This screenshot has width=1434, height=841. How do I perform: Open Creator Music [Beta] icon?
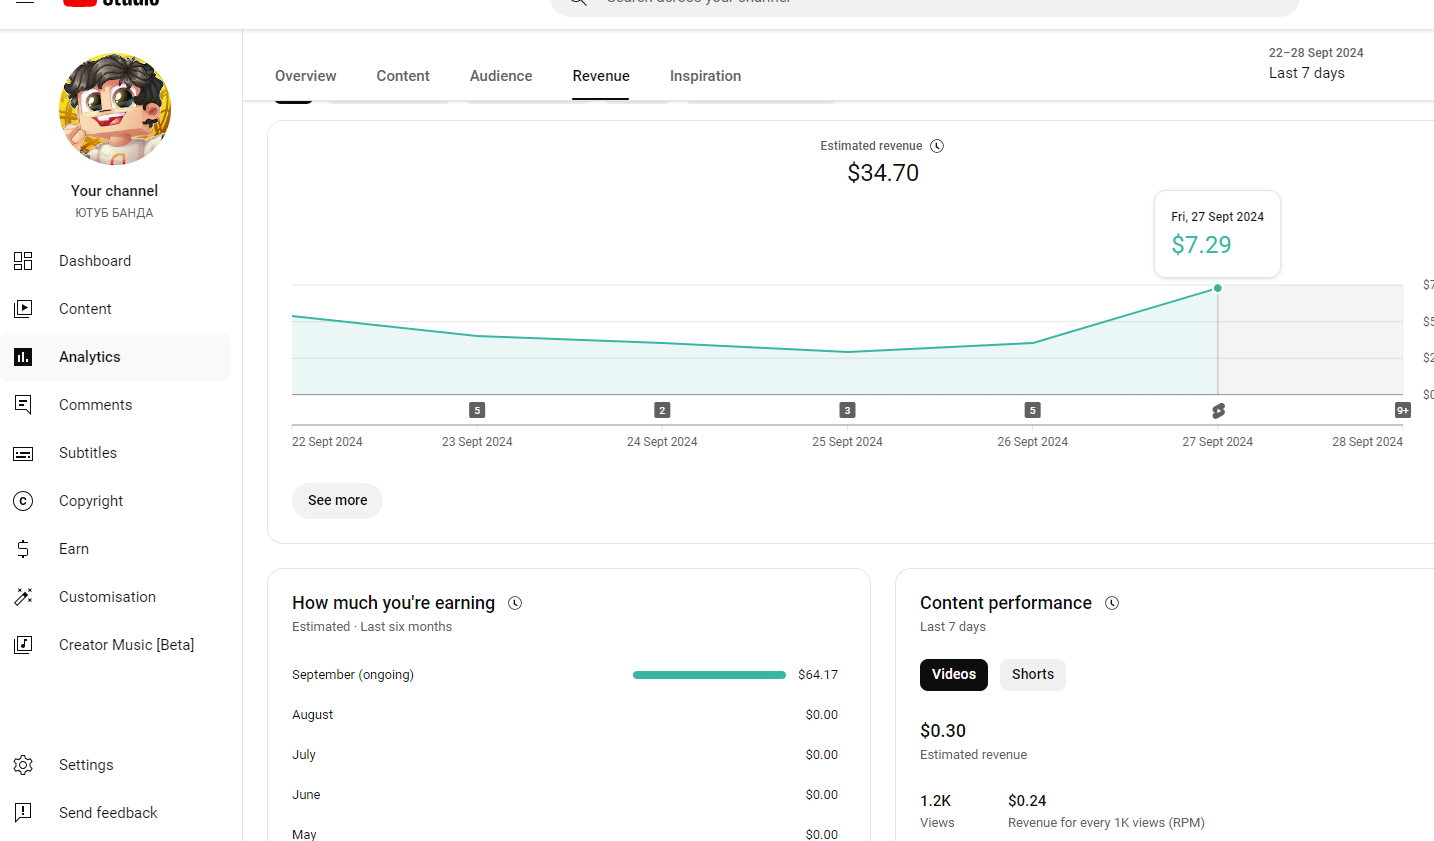pos(23,645)
